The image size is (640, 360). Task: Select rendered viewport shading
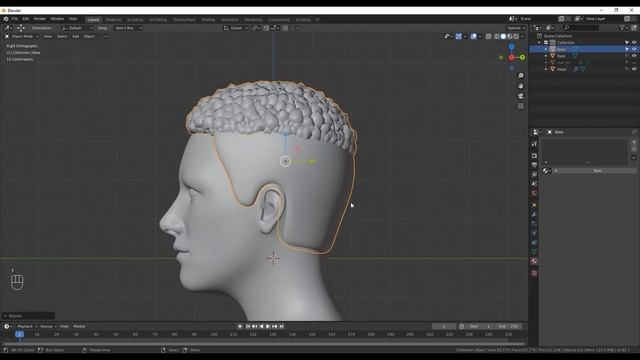pos(516,36)
